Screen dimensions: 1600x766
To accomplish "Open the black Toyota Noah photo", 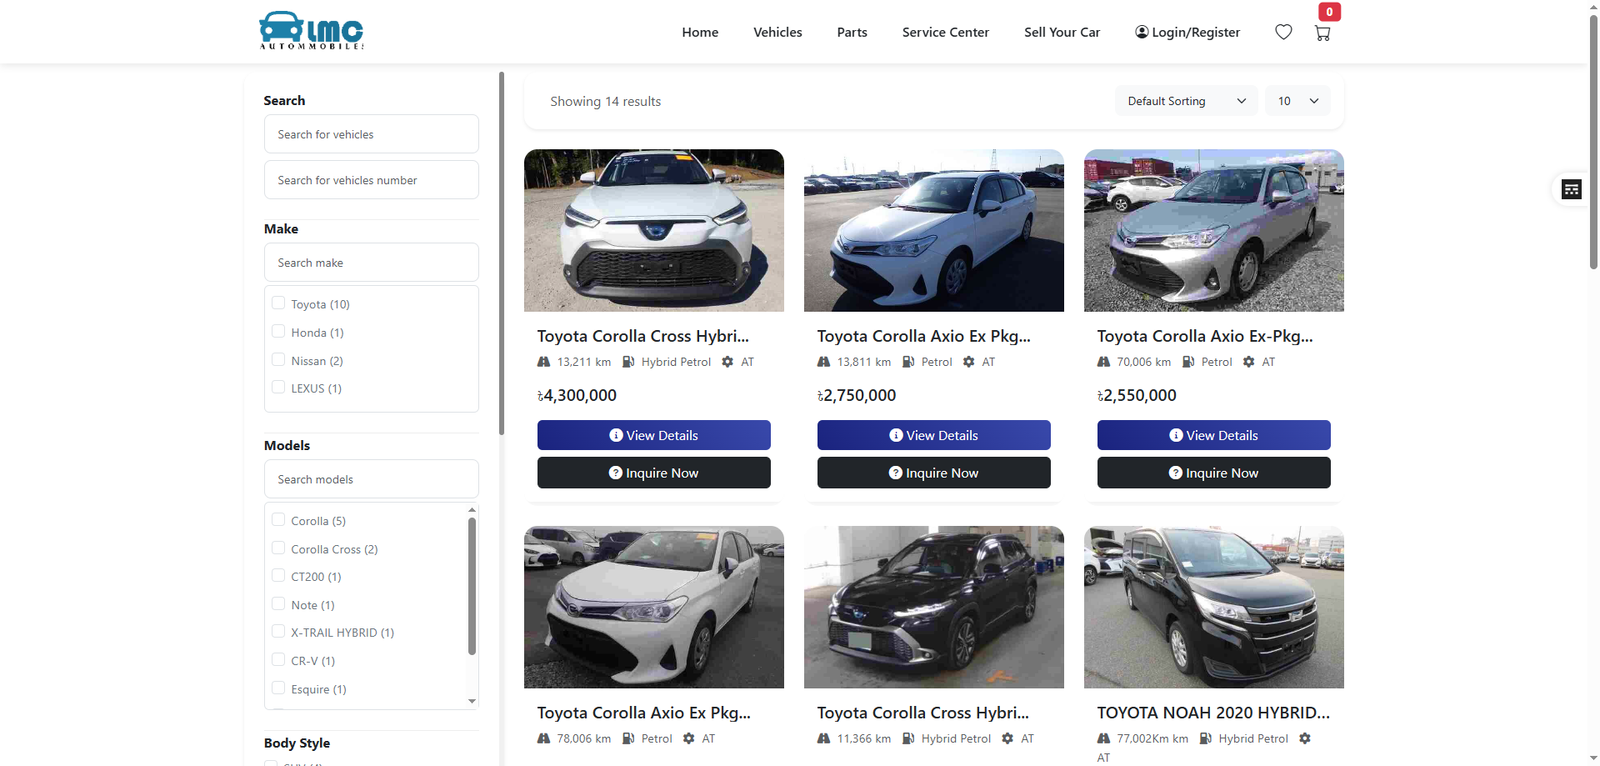I will click(x=1214, y=607).
